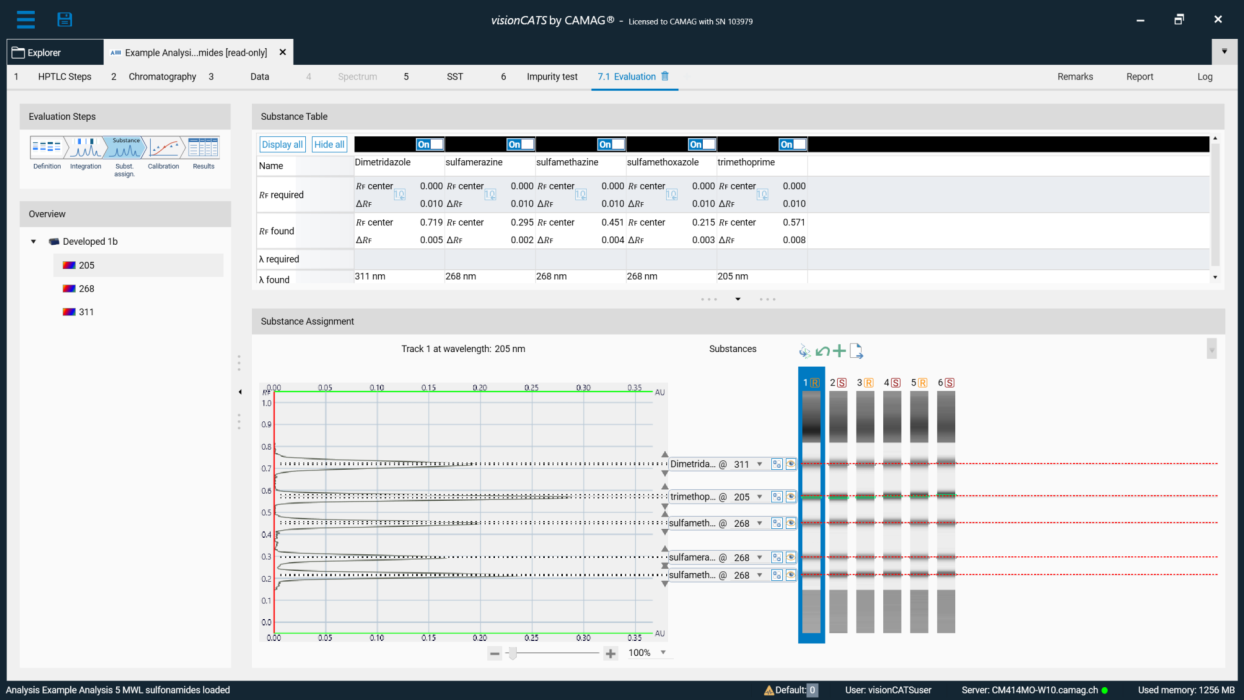Open the hamburger menu at top left

[x=26, y=18]
